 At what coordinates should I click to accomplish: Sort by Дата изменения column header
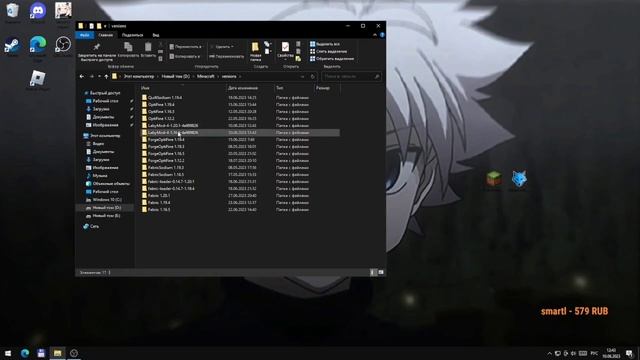click(x=243, y=88)
